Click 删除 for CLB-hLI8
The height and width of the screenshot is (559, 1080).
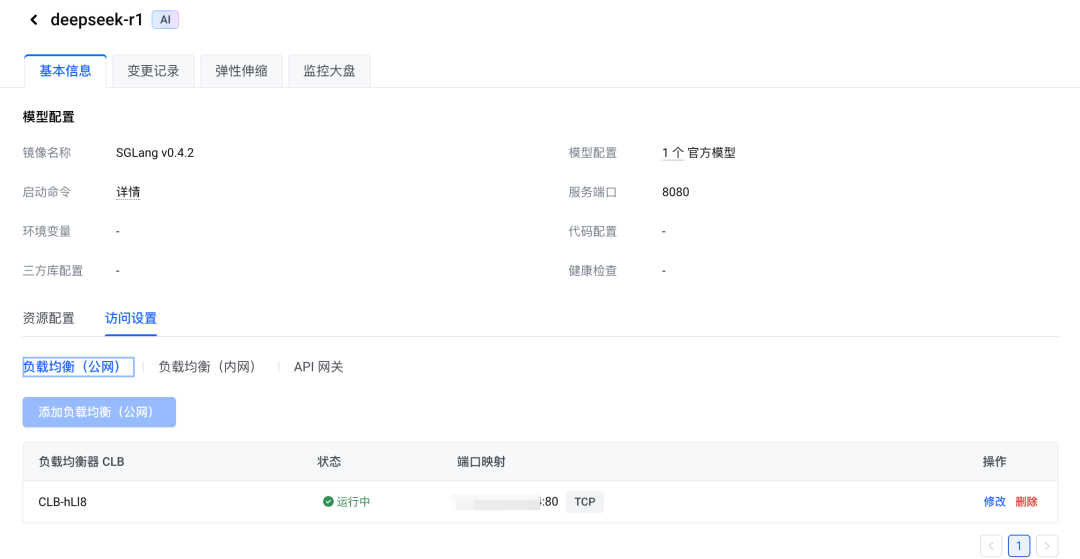tap(1026, 502)
